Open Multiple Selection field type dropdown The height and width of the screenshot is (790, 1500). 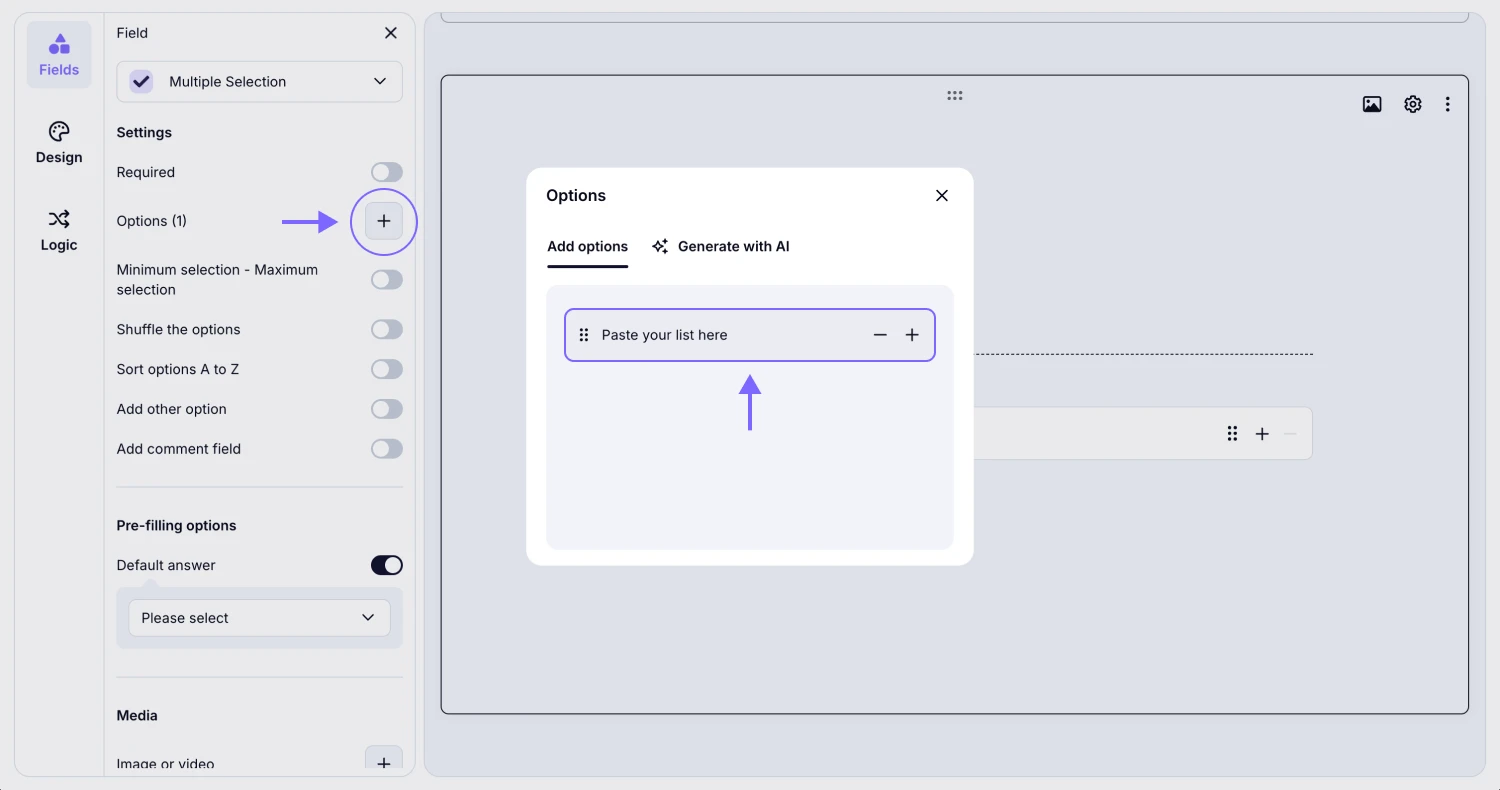tap(260, 82)
